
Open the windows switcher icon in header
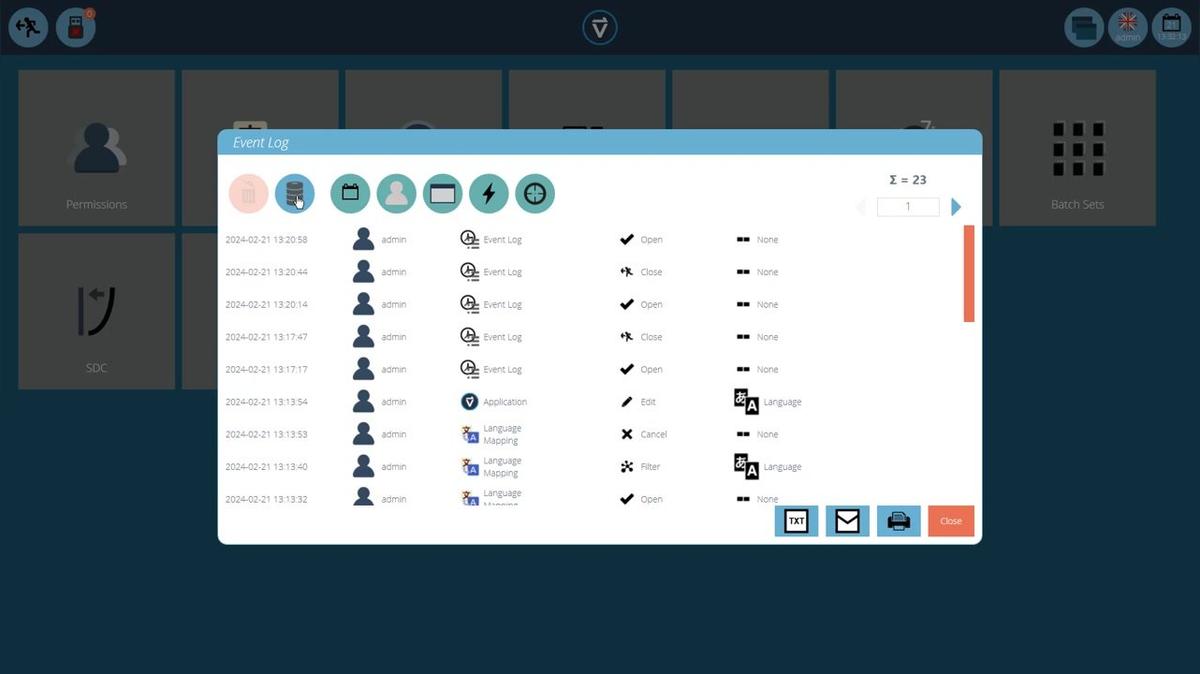tap(1084, 28)
